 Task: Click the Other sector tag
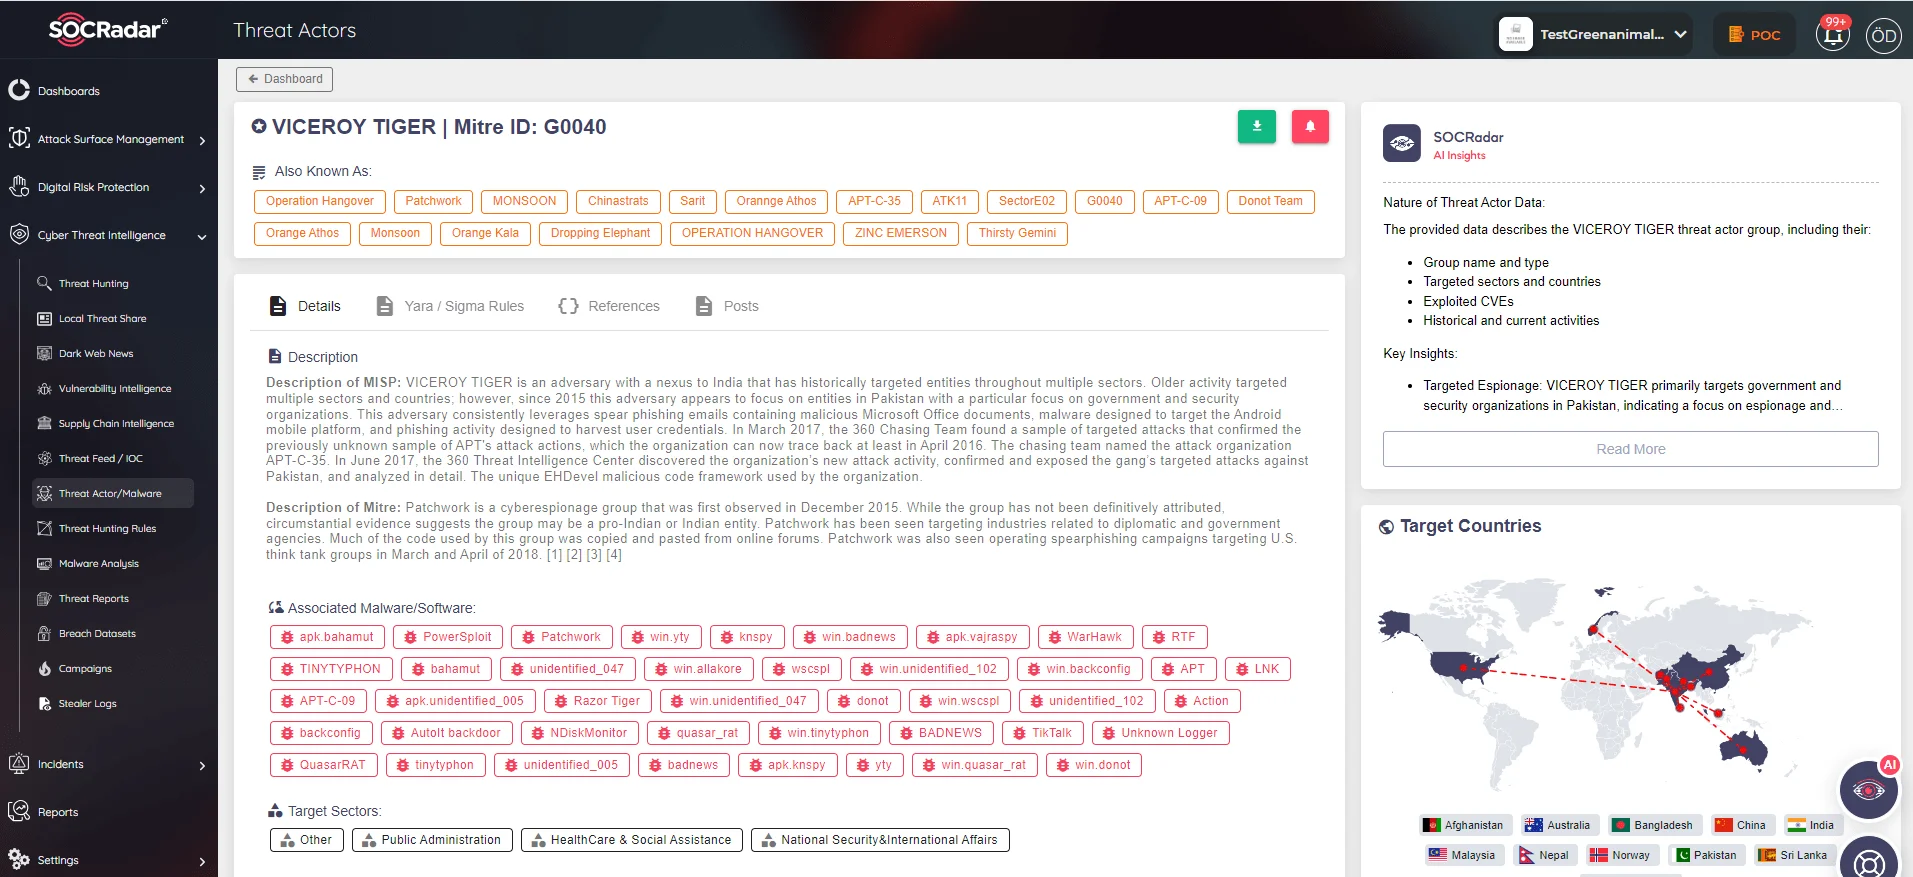click(x=307, y=840)
